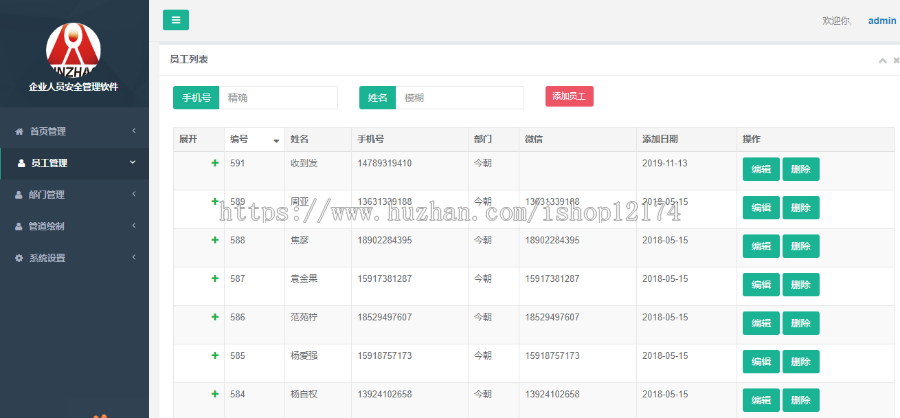Viewport: 900px width, 418px height.
Task: Click 编辑 for employee 587
Action: pyautogui.click(x=761, y=285)
